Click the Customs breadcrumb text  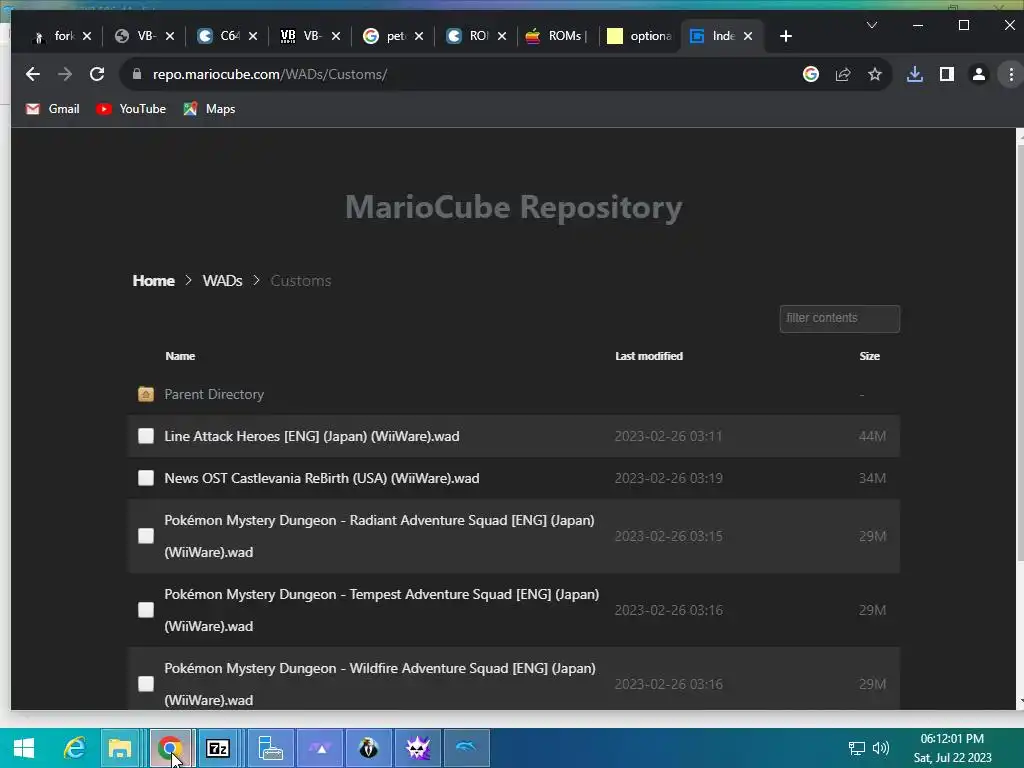point(300,281)
